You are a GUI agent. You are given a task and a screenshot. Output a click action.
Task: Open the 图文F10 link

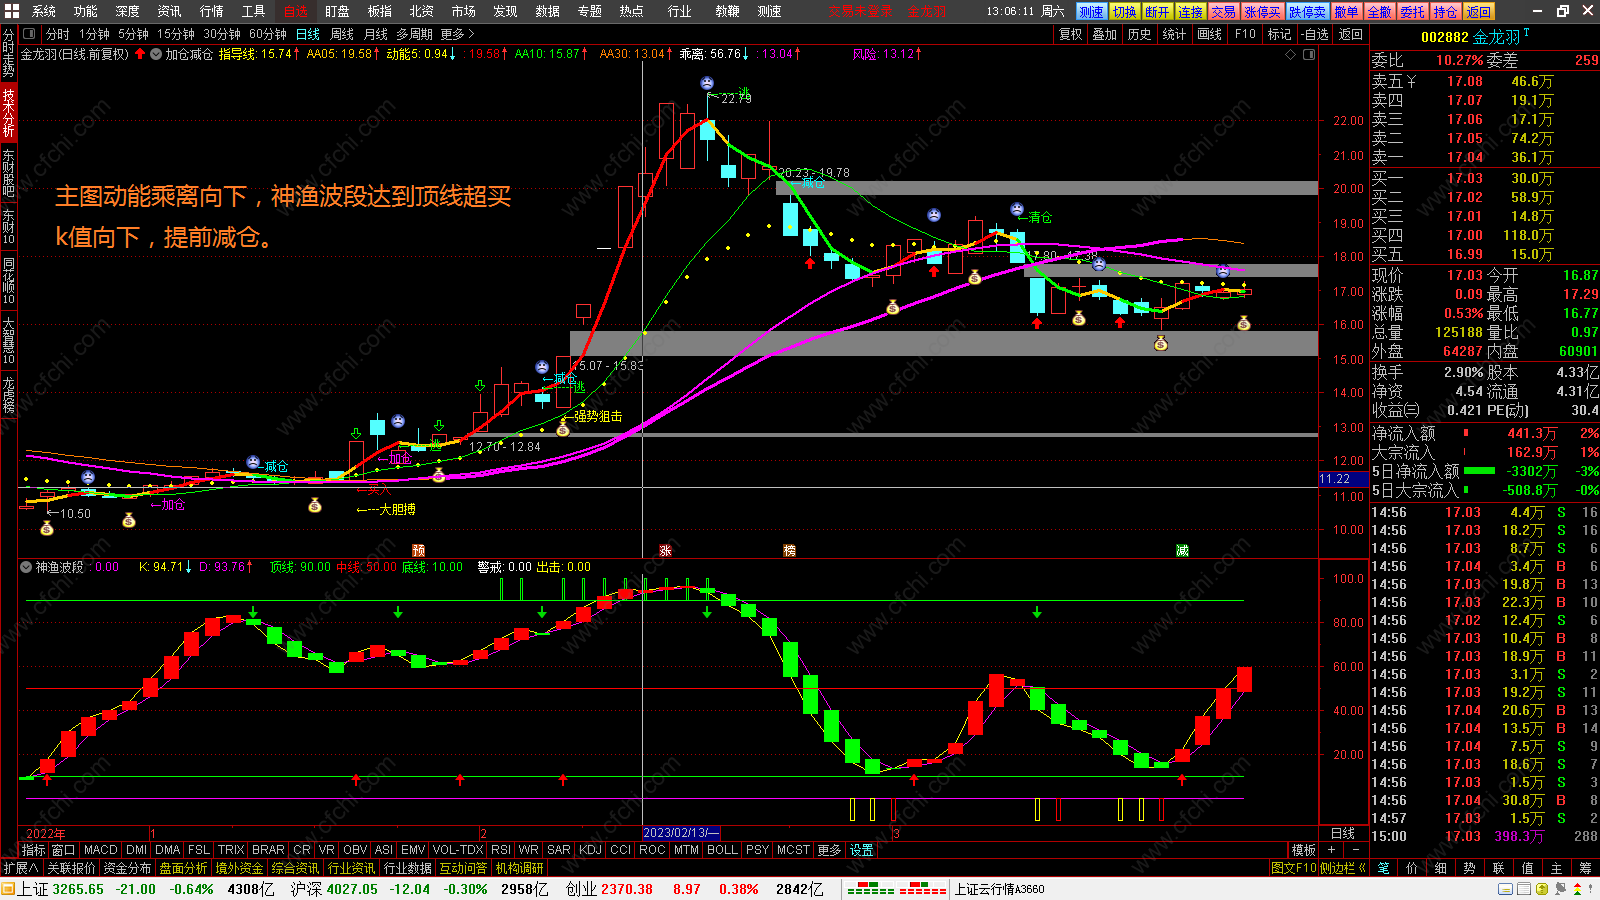1294,868
